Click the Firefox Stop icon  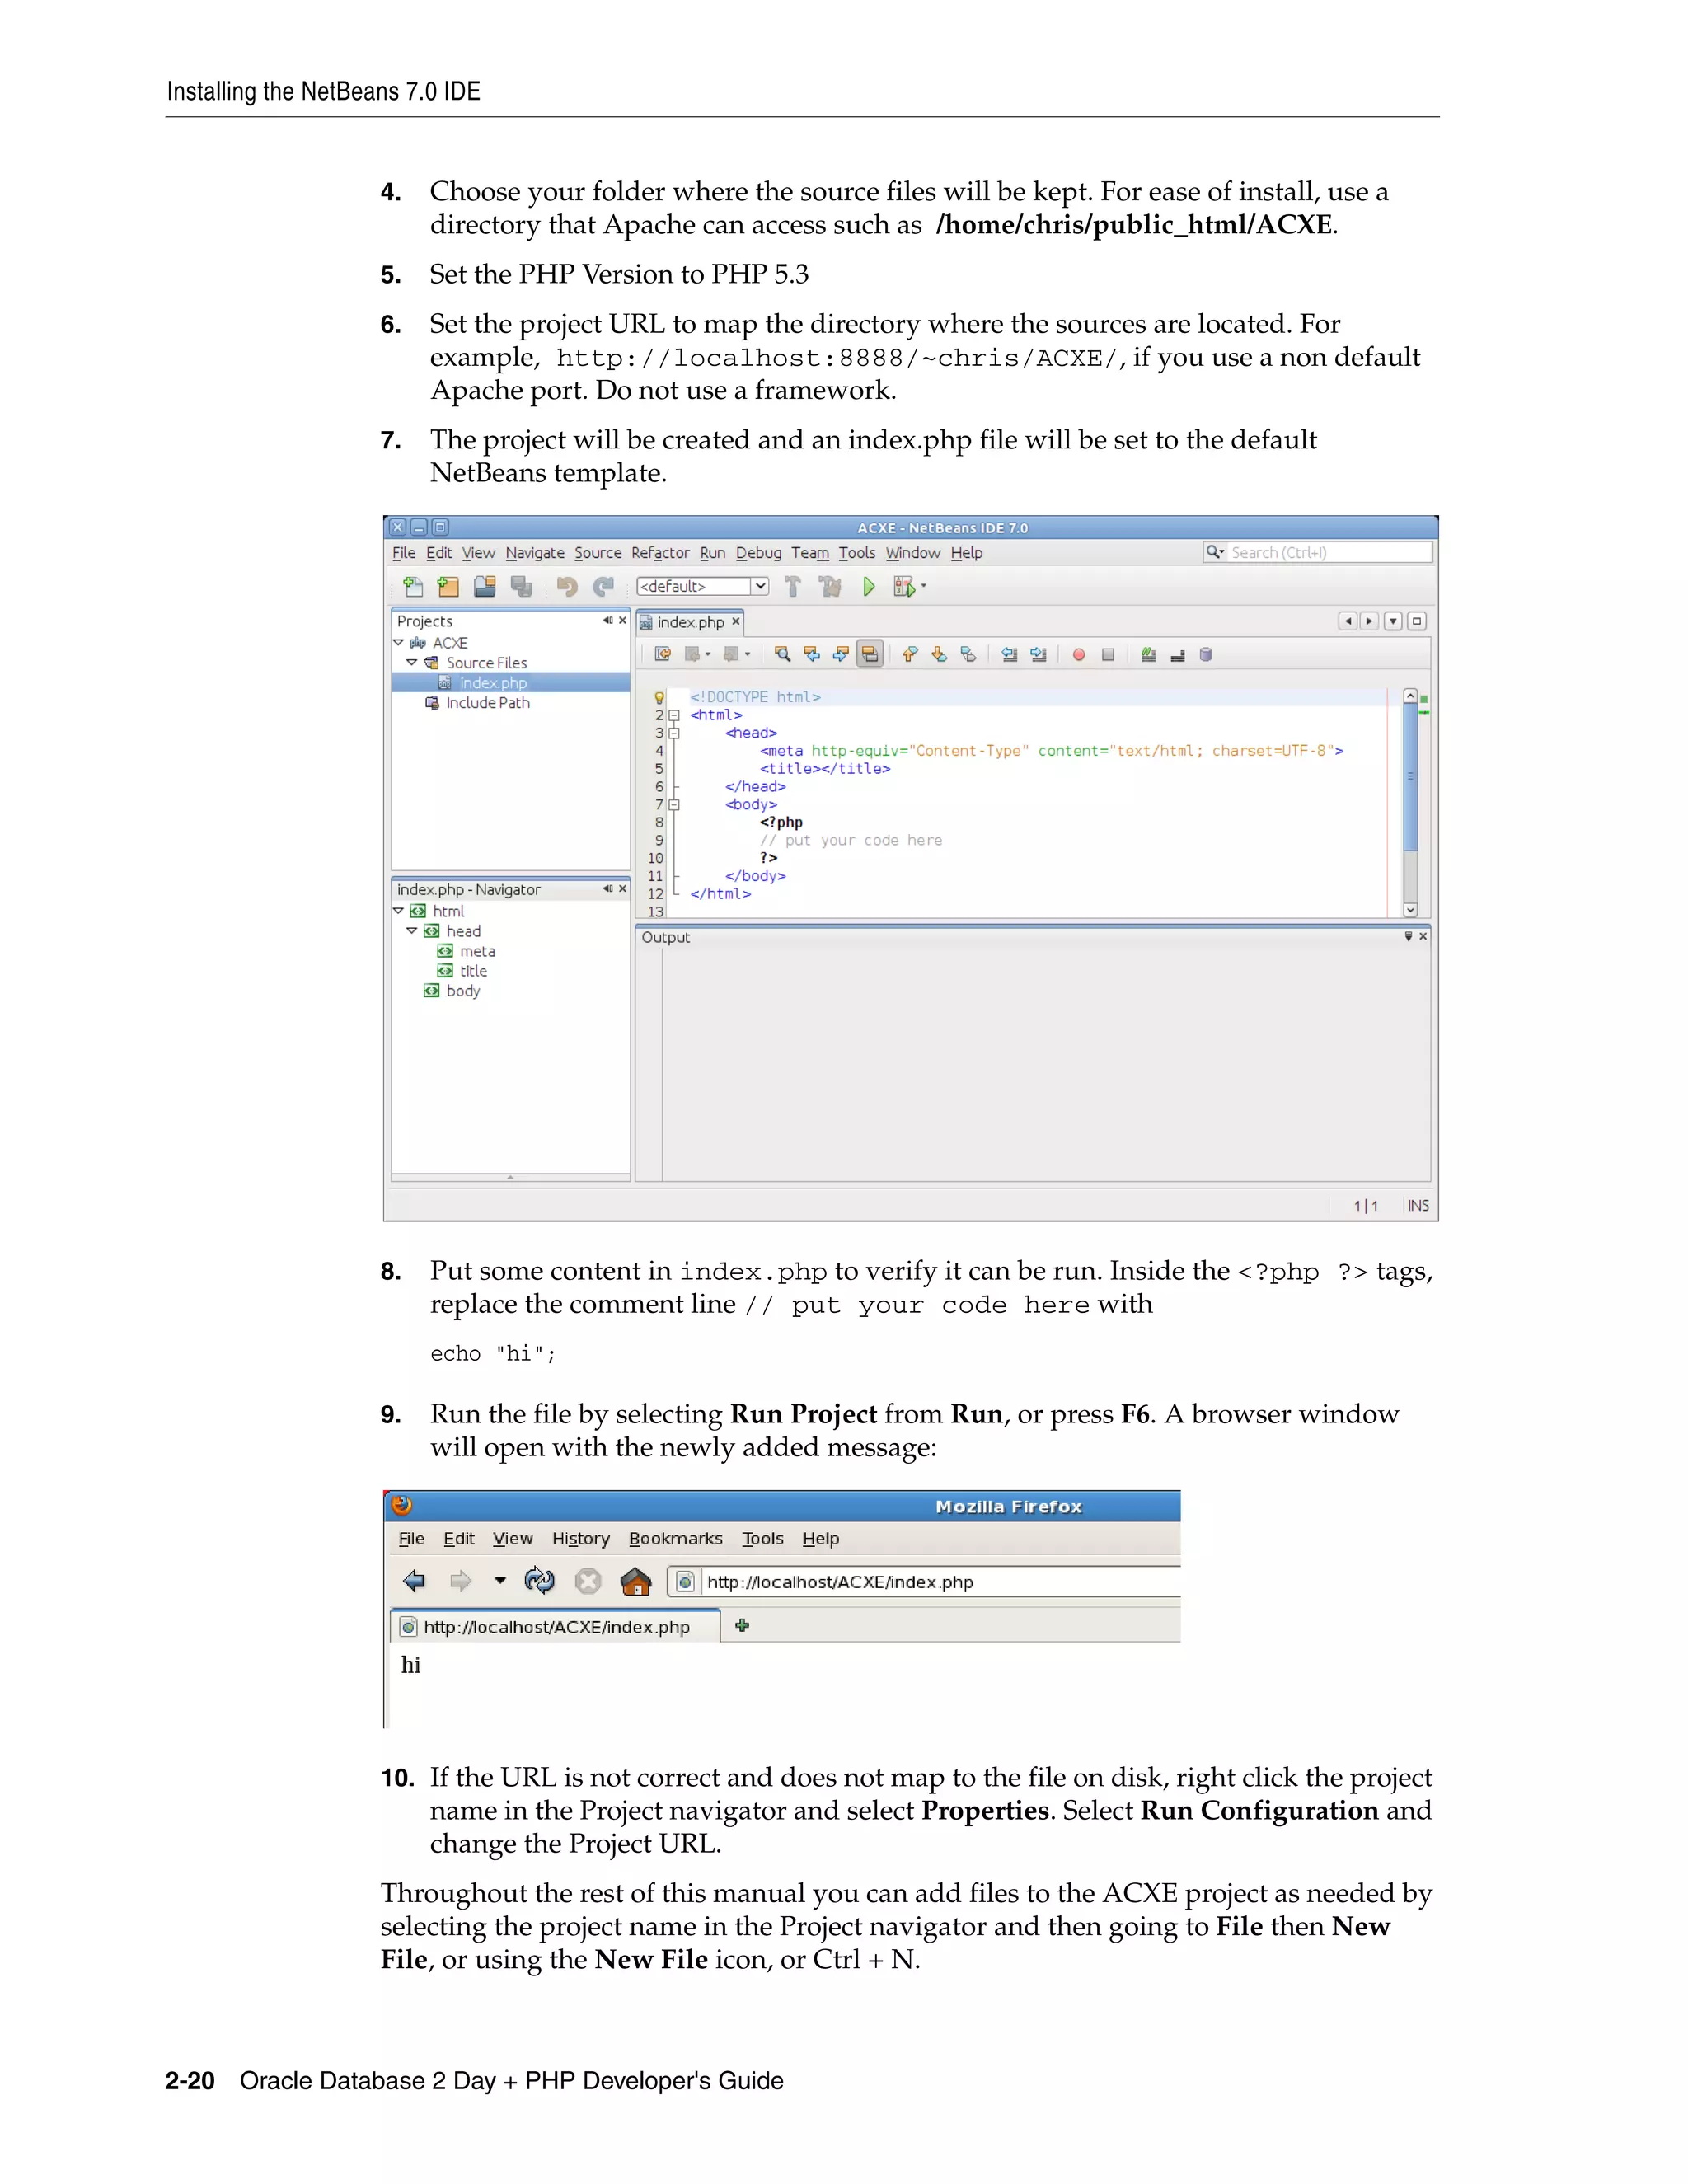tap(588, 1581)
